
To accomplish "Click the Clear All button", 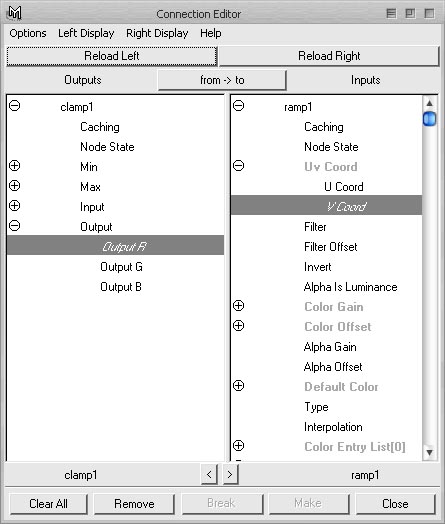I will tap(48, 504).
